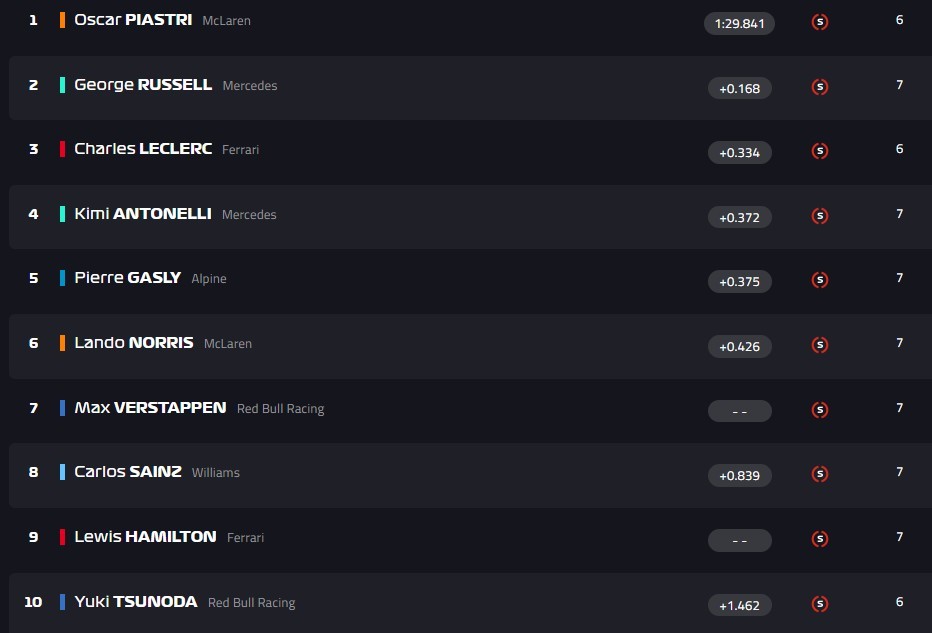Click the +0.168 gap badge

click(x=739, y=88)
